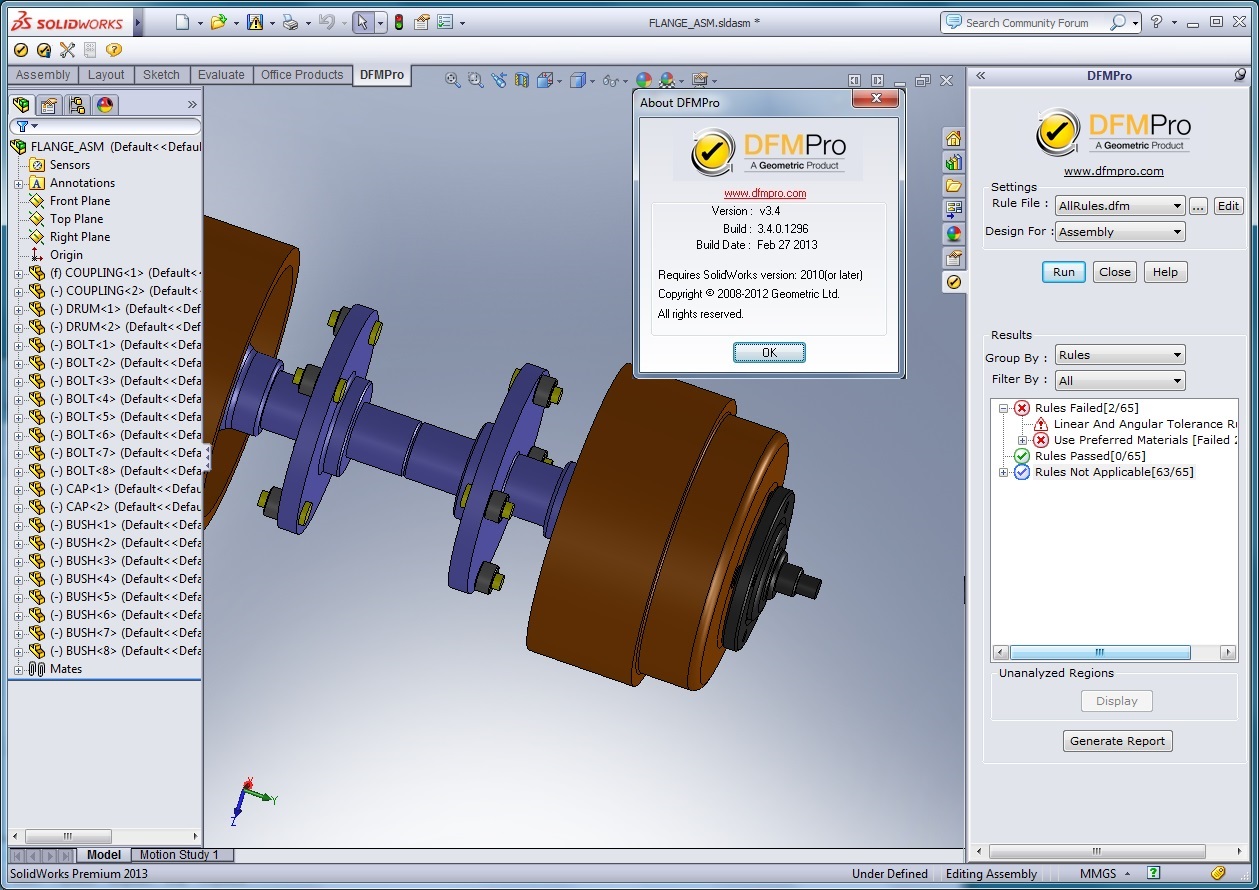Screen dimensions: 1259x890
Task: Click the Rebuild traffic light icon
Action: click(399, 22)
